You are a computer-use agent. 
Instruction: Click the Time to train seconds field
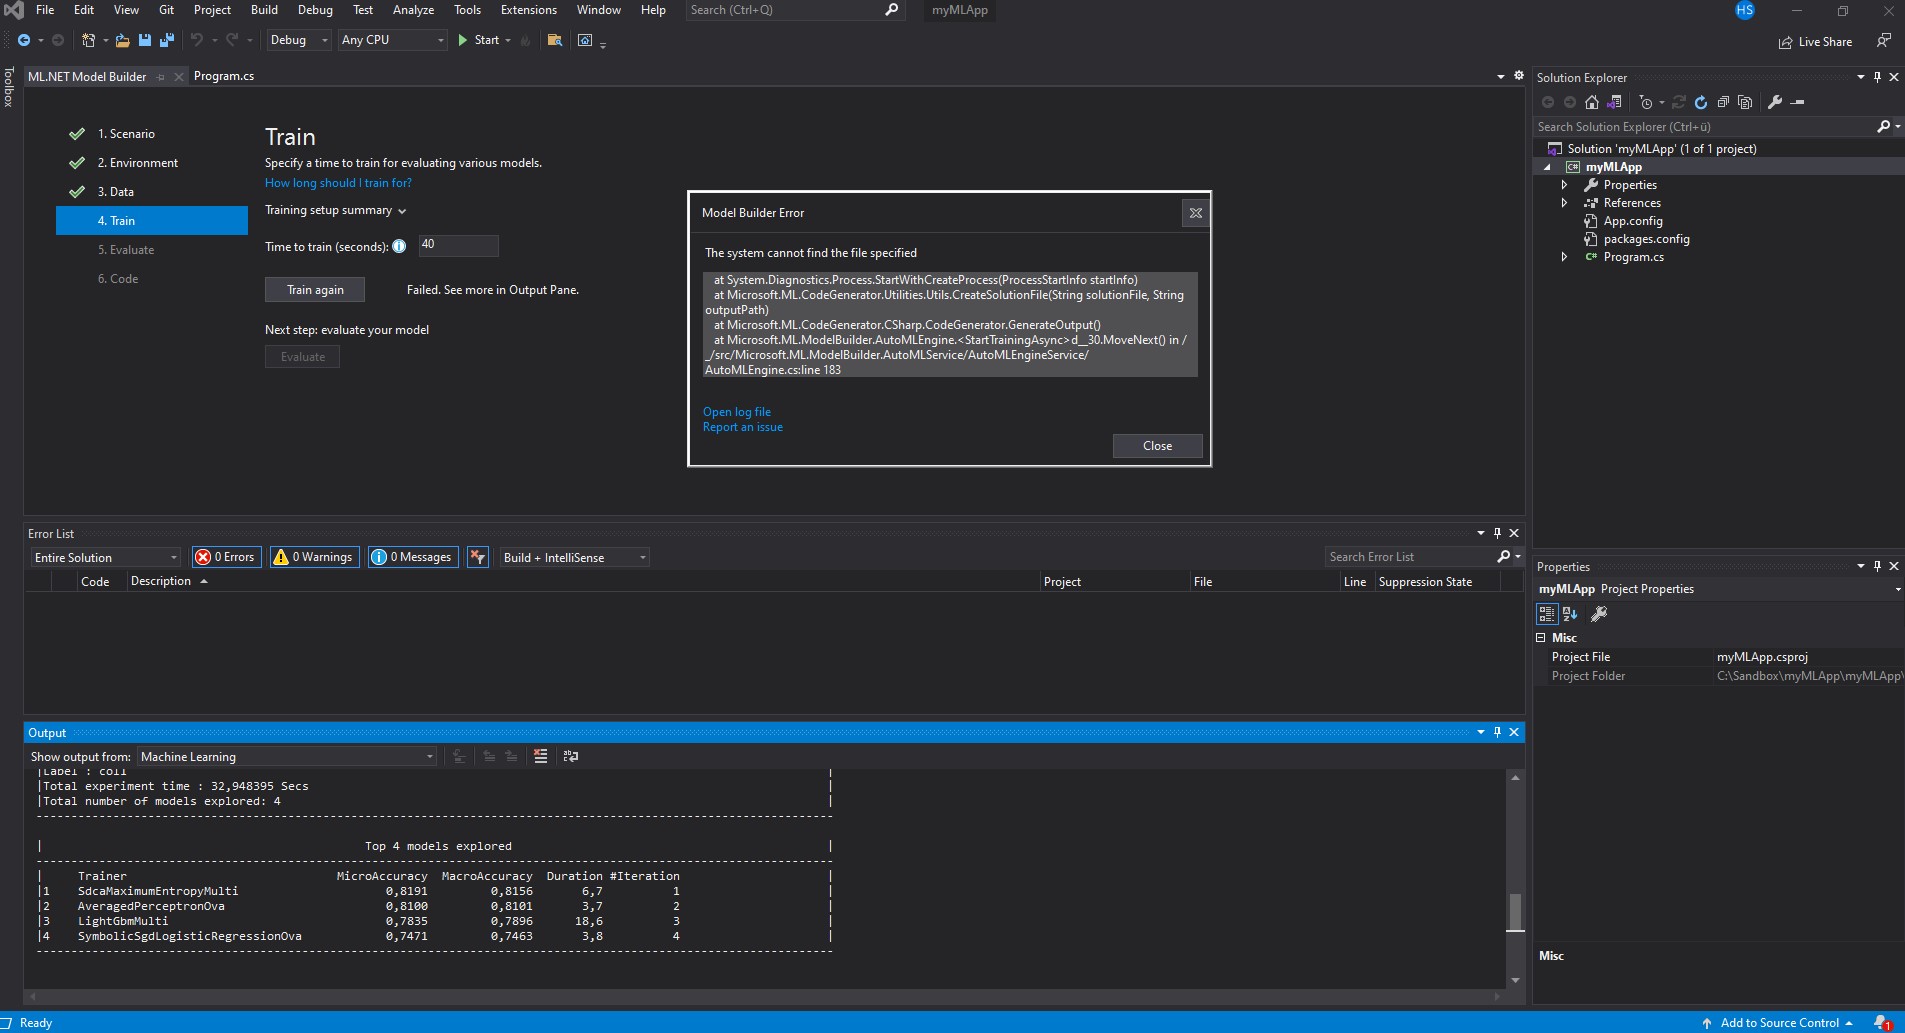click(458, 245)
